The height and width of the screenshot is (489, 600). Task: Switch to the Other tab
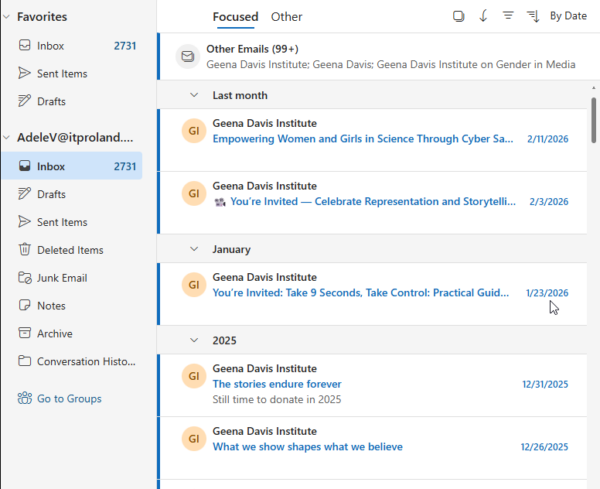(x=286, y=17)
